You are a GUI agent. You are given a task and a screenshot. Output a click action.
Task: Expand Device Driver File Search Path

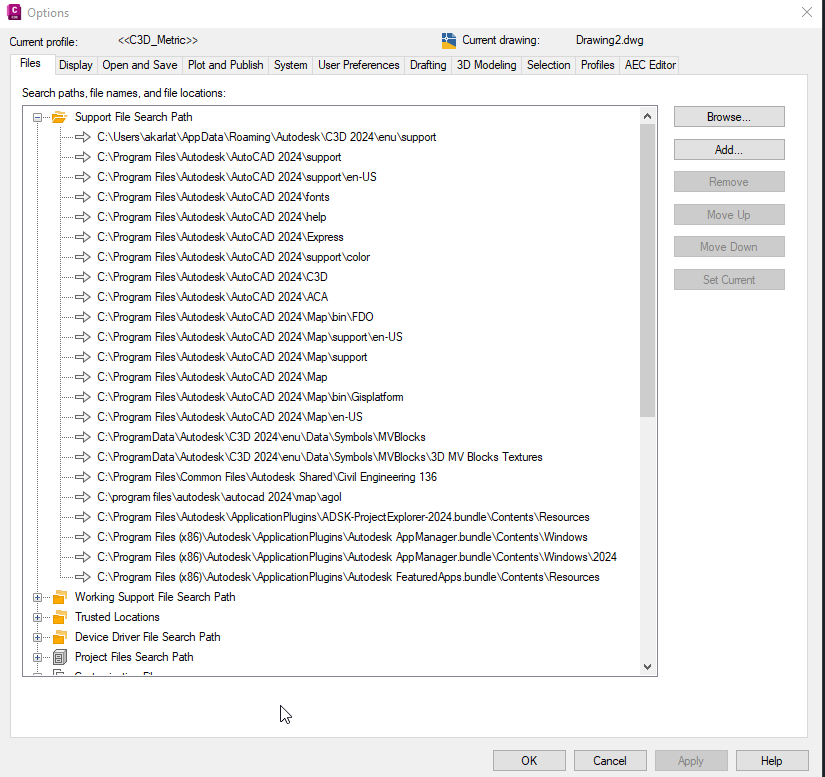pos(37,637)
